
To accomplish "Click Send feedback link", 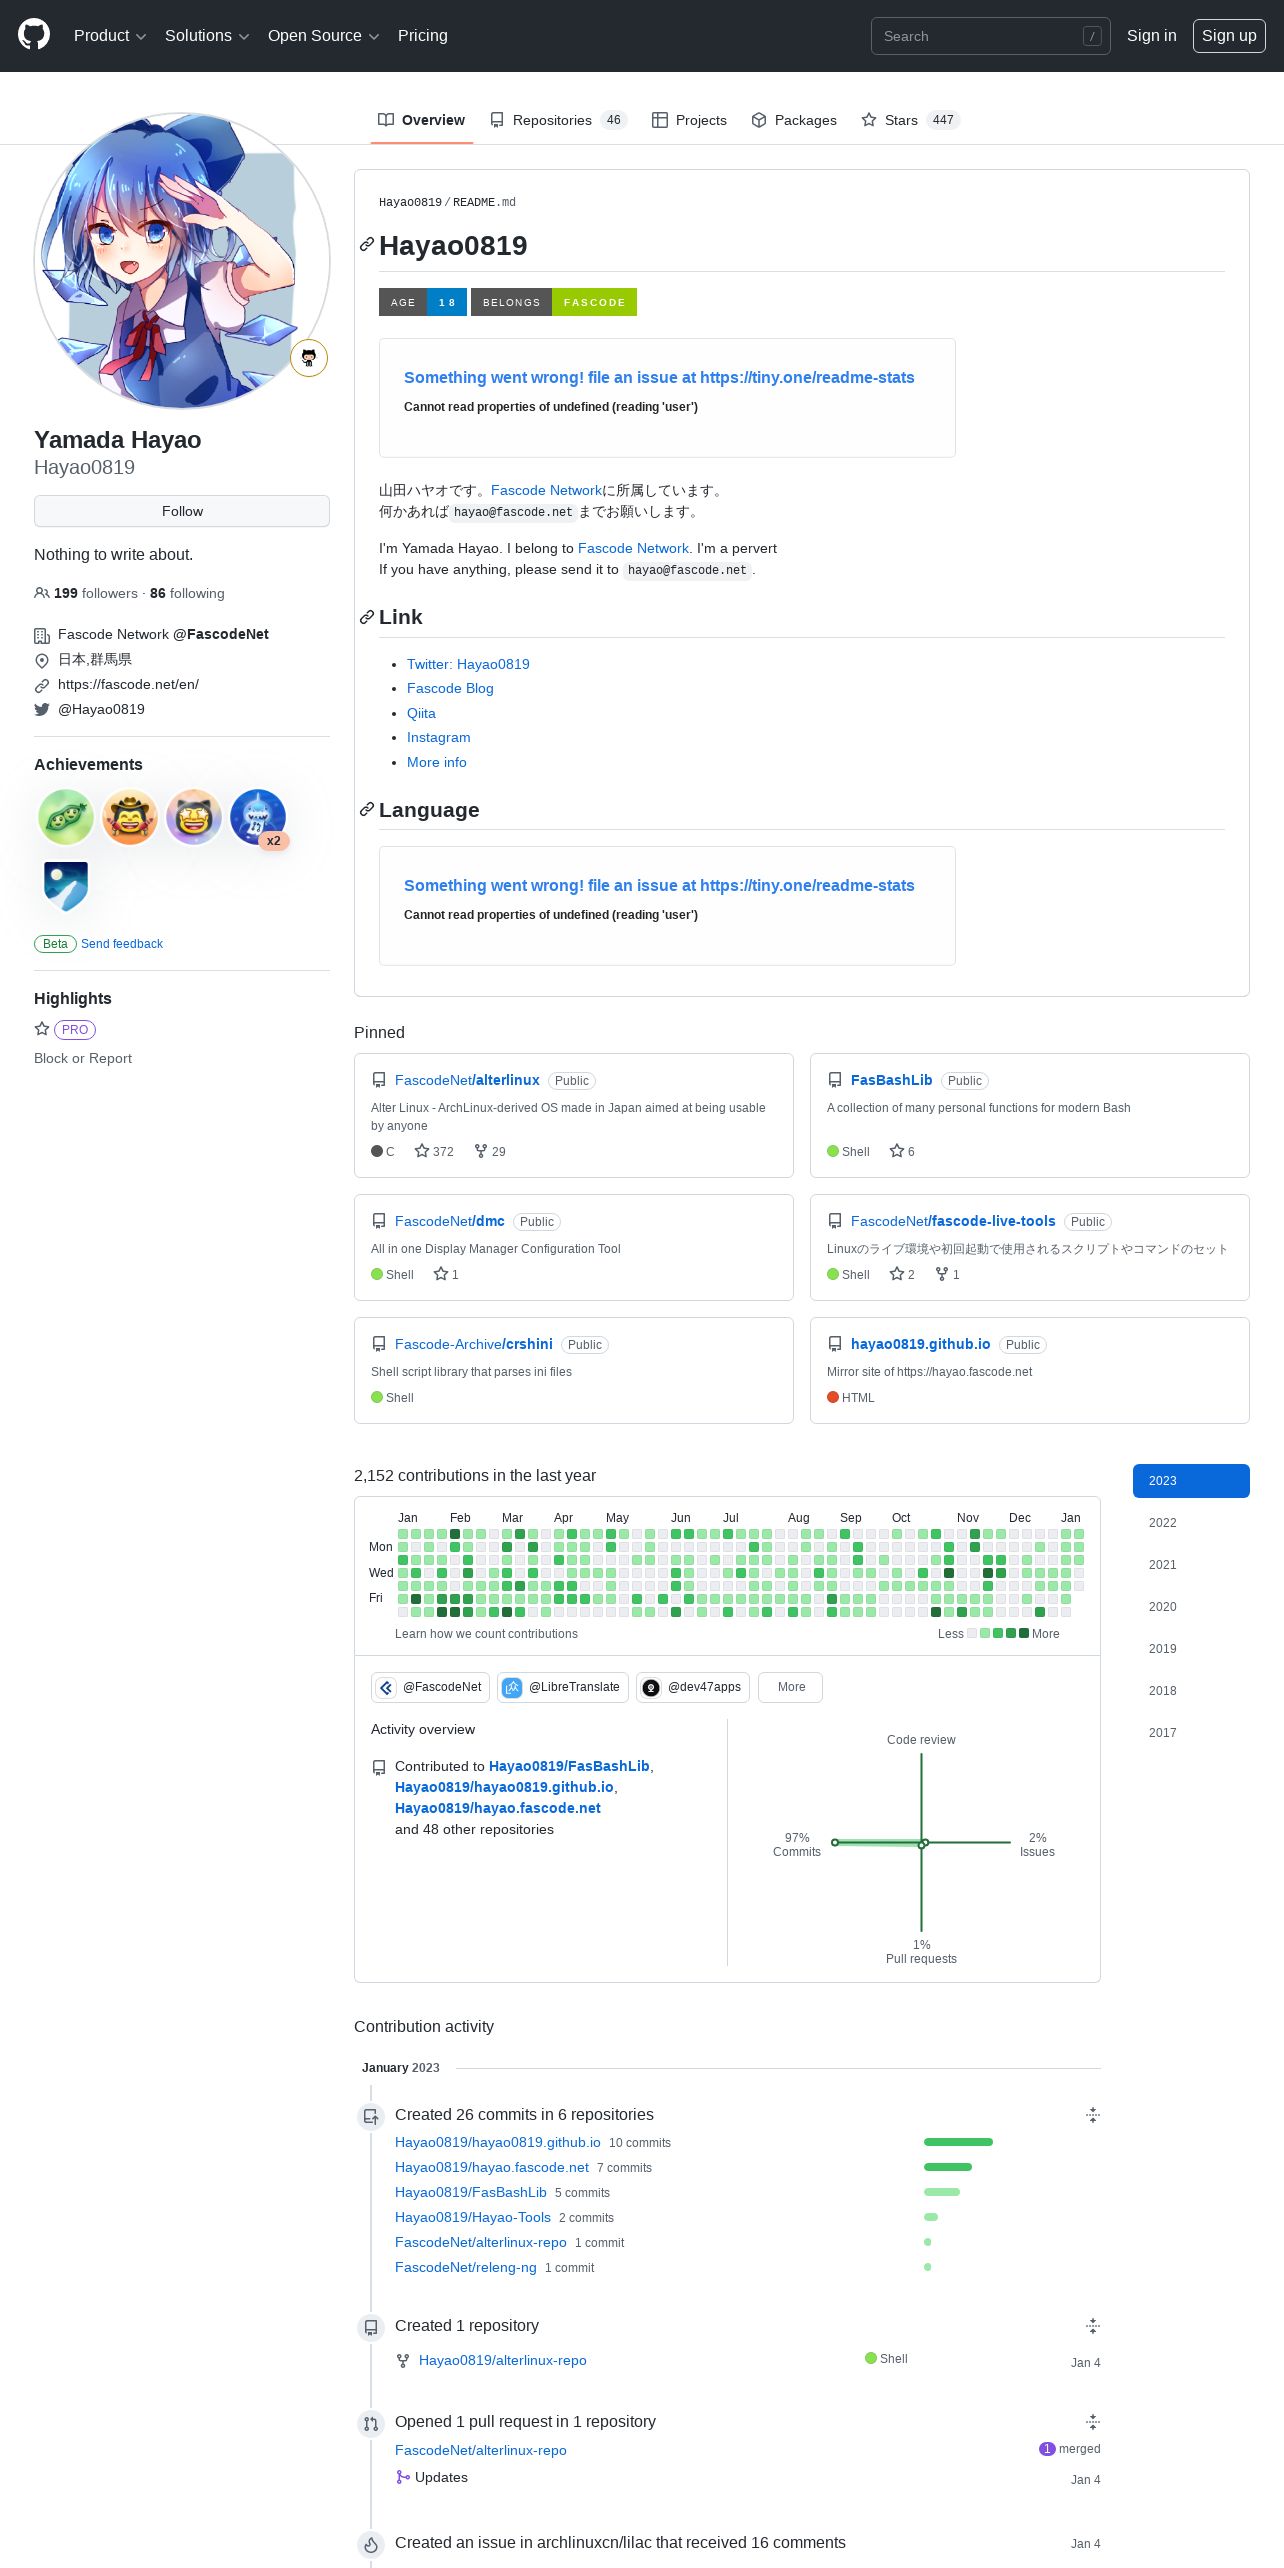I will 122,944.
